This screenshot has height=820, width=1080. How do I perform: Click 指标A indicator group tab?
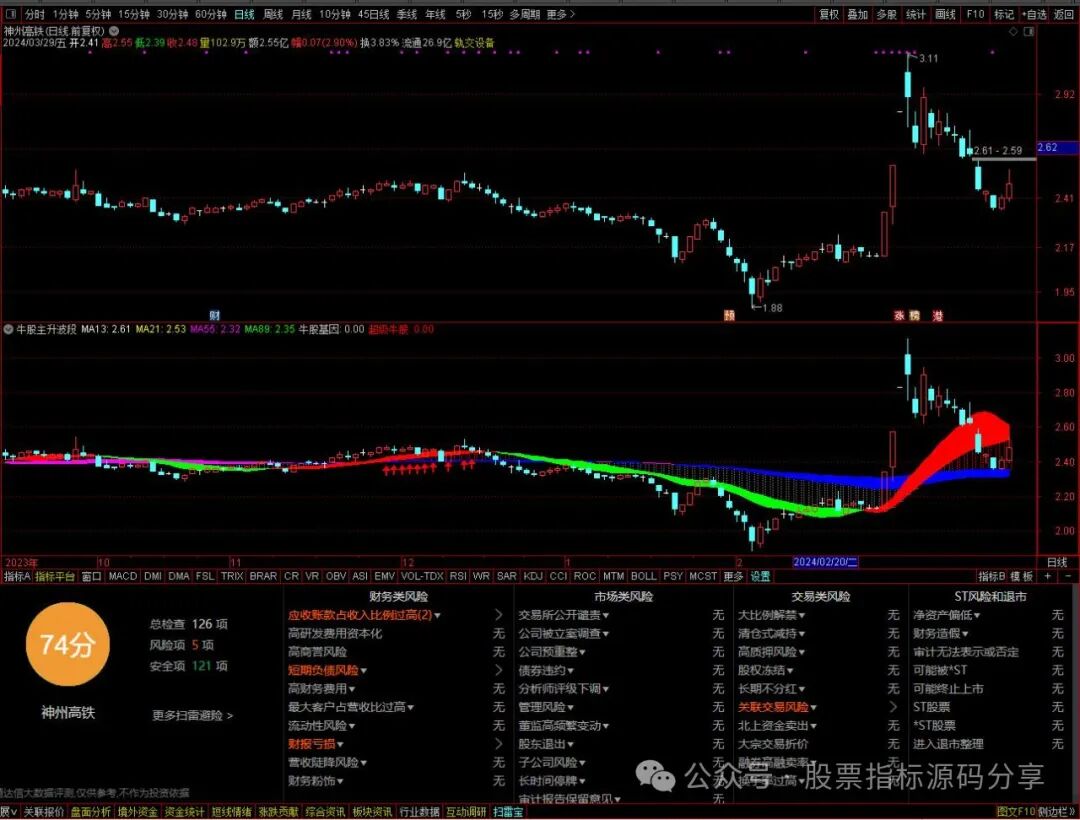pyautogui.click(x=17, y=576)
